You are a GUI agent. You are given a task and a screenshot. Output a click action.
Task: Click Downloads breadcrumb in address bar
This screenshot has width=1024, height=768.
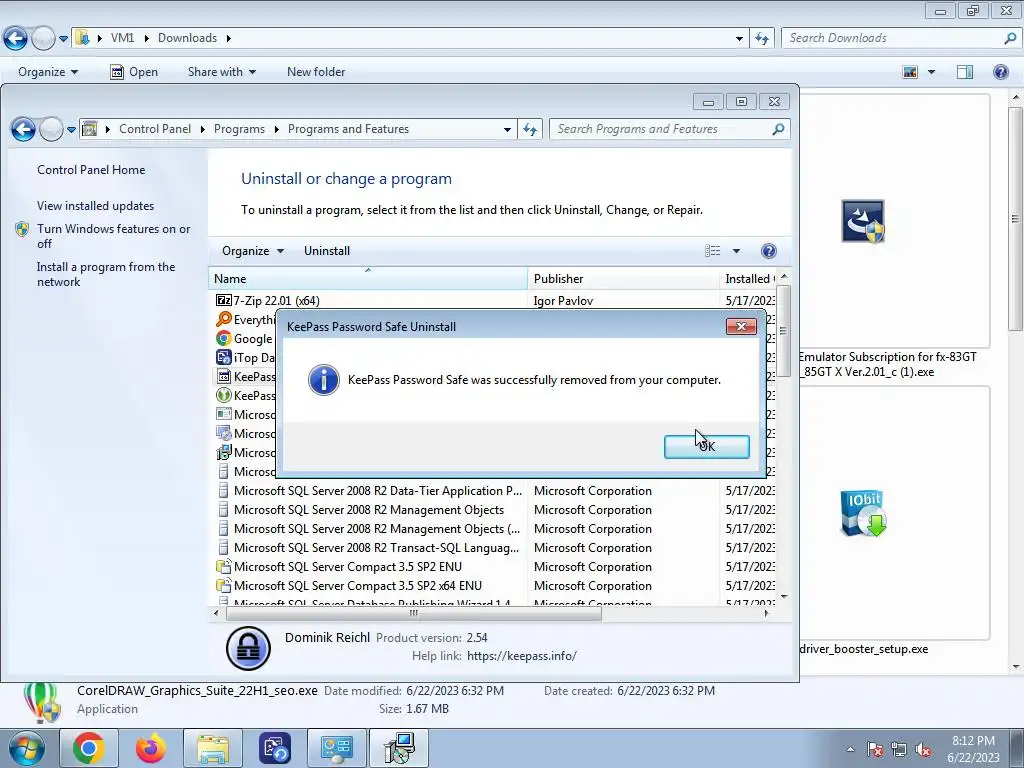tap(187, 38)
